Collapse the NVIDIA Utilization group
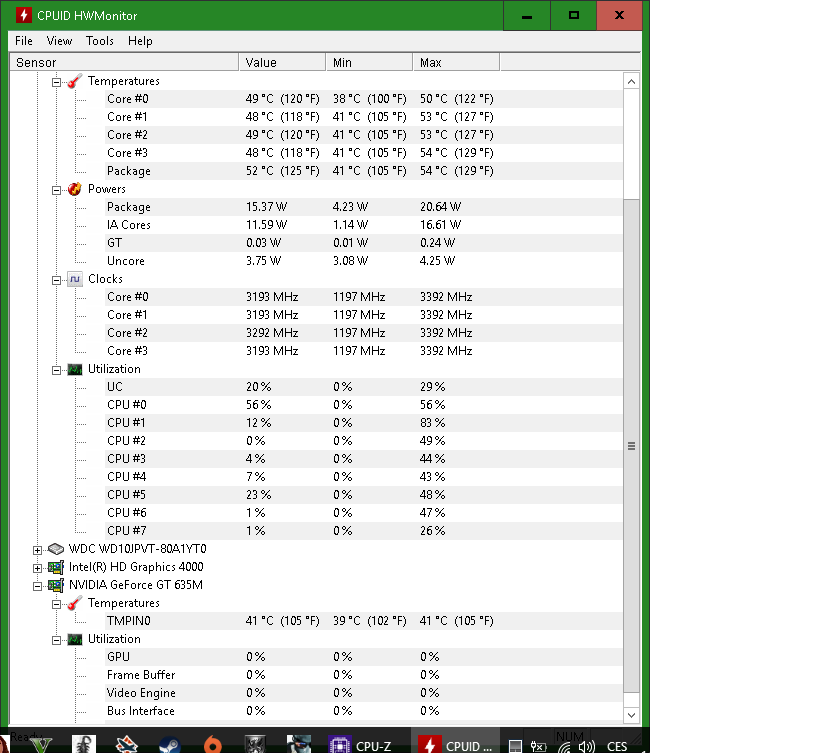Screen dimensions: 816x753 coord(56,641)
